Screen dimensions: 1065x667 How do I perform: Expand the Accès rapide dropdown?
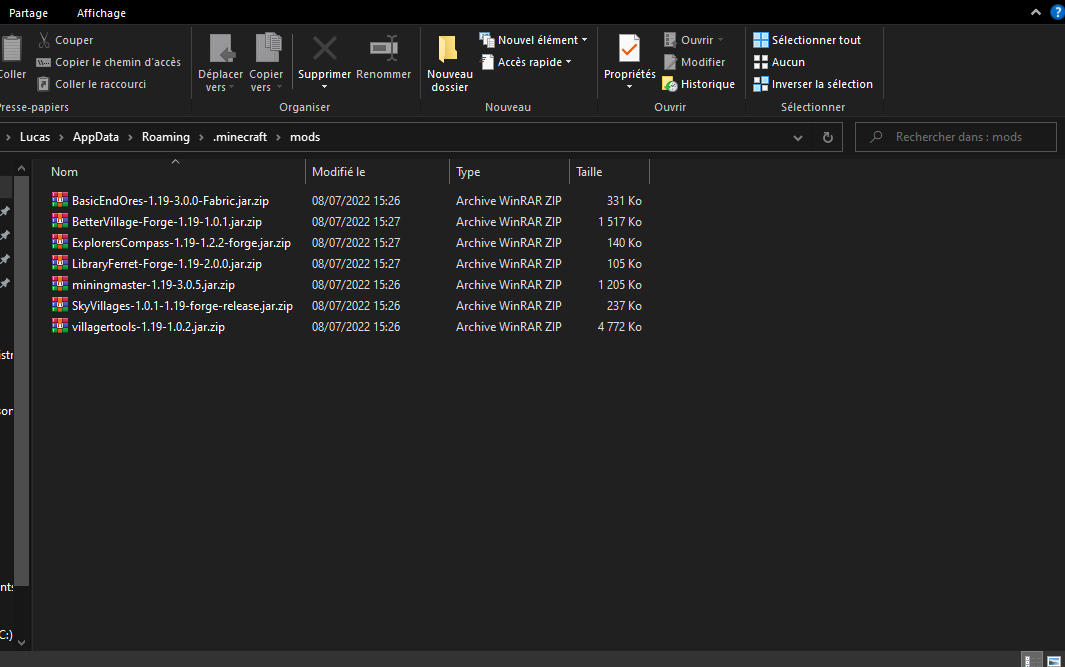pyautogui.click(x=568, y=62)
